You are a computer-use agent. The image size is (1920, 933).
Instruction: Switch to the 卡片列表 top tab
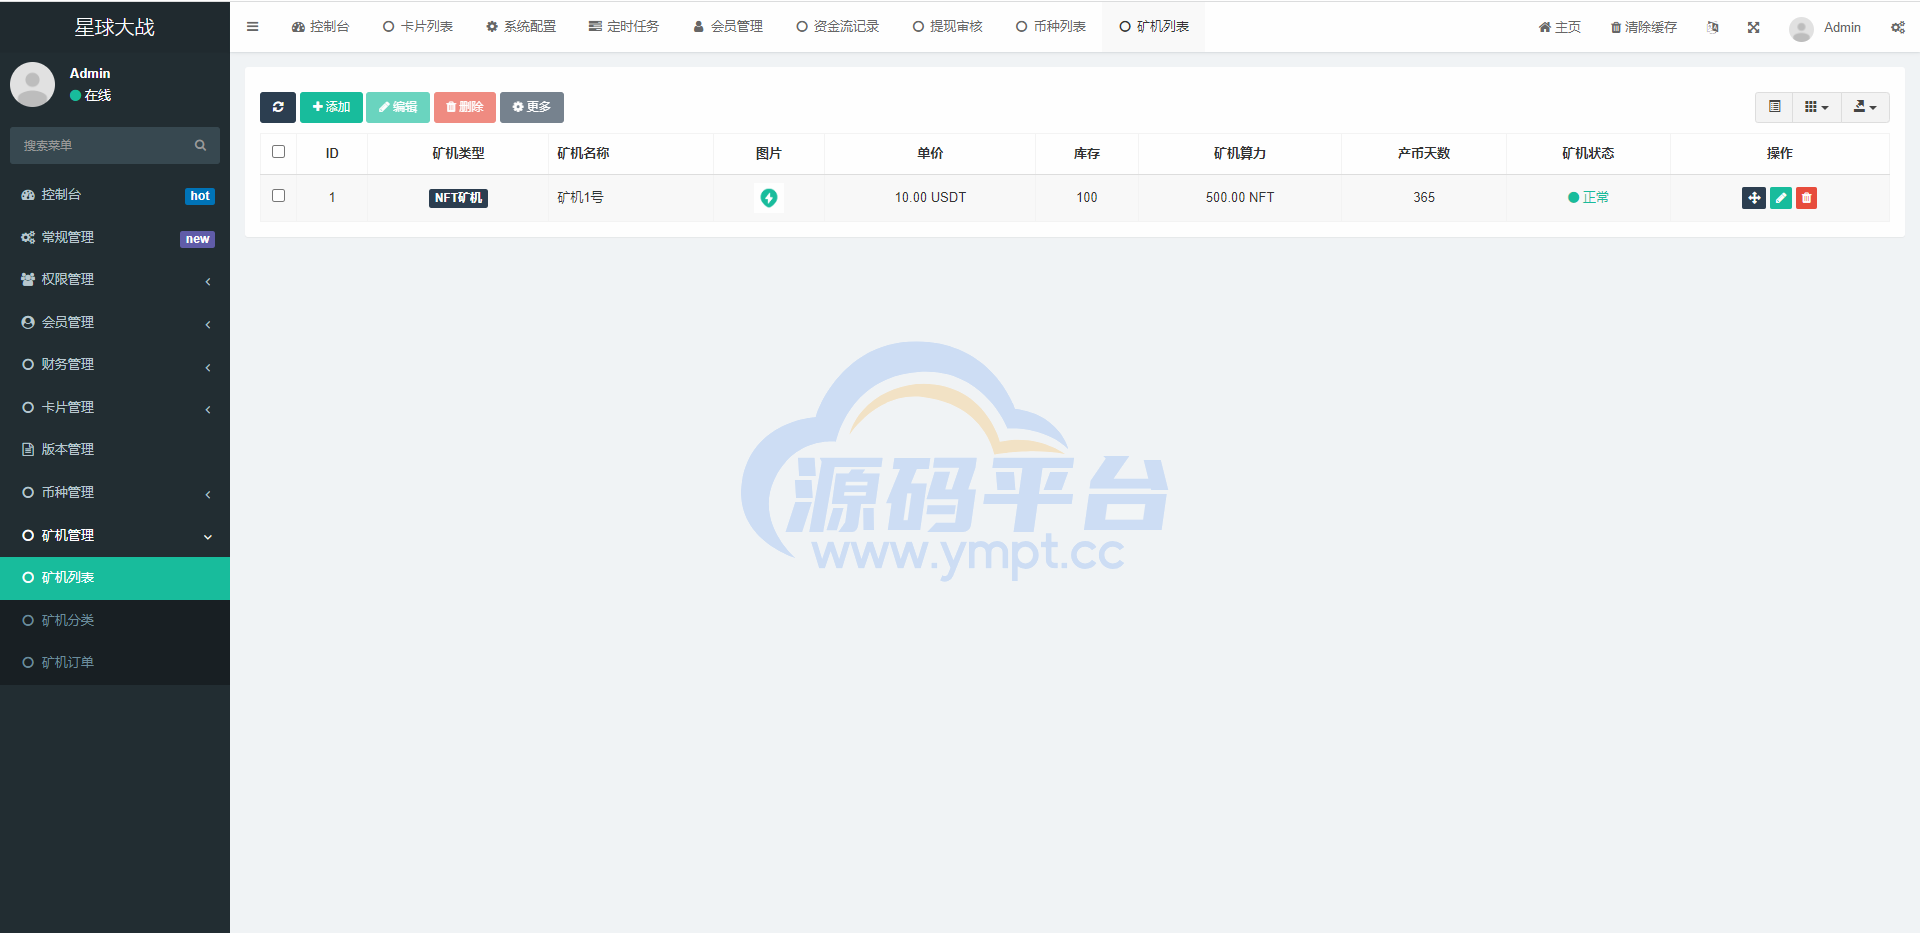[x=418, y=27]
